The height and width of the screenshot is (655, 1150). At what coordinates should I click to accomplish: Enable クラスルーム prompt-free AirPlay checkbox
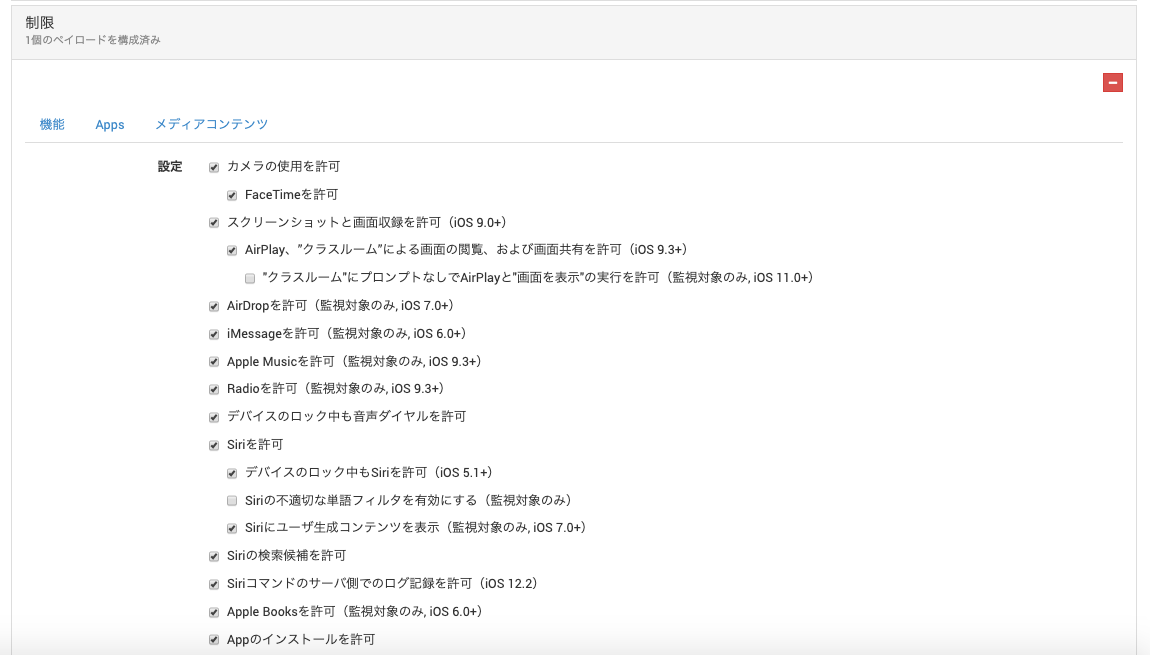[250, 278]
